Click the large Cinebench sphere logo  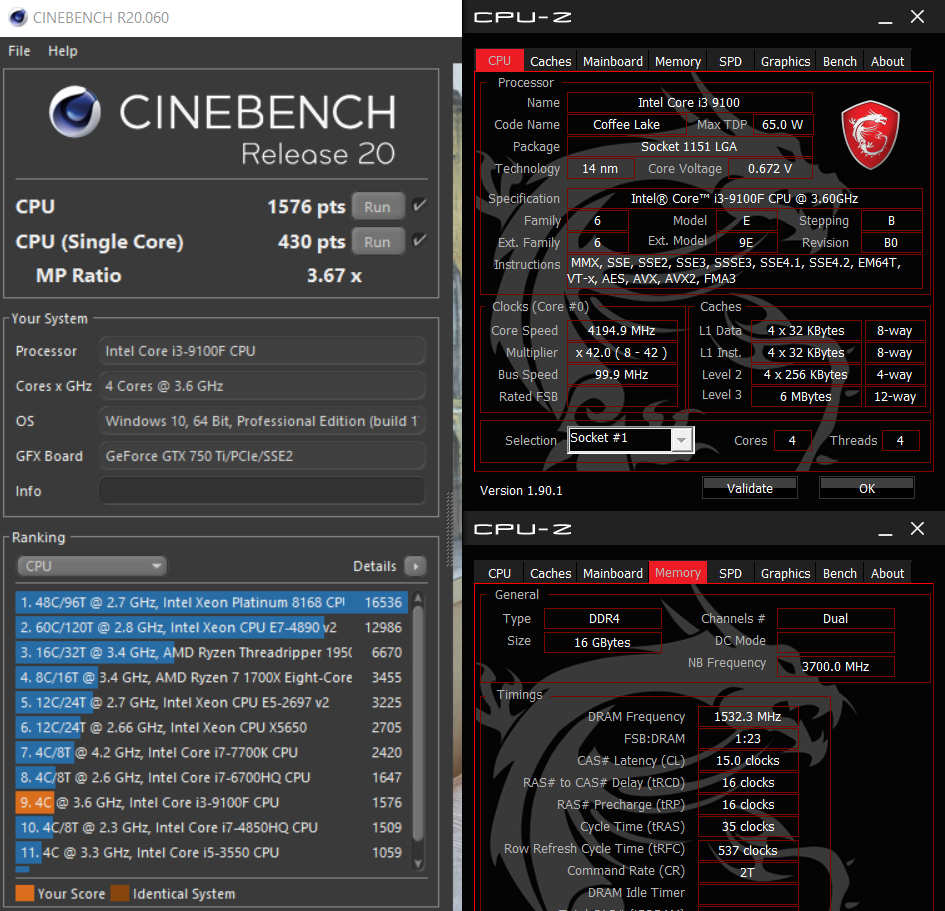pyautogui.click(x=75, y=112)
